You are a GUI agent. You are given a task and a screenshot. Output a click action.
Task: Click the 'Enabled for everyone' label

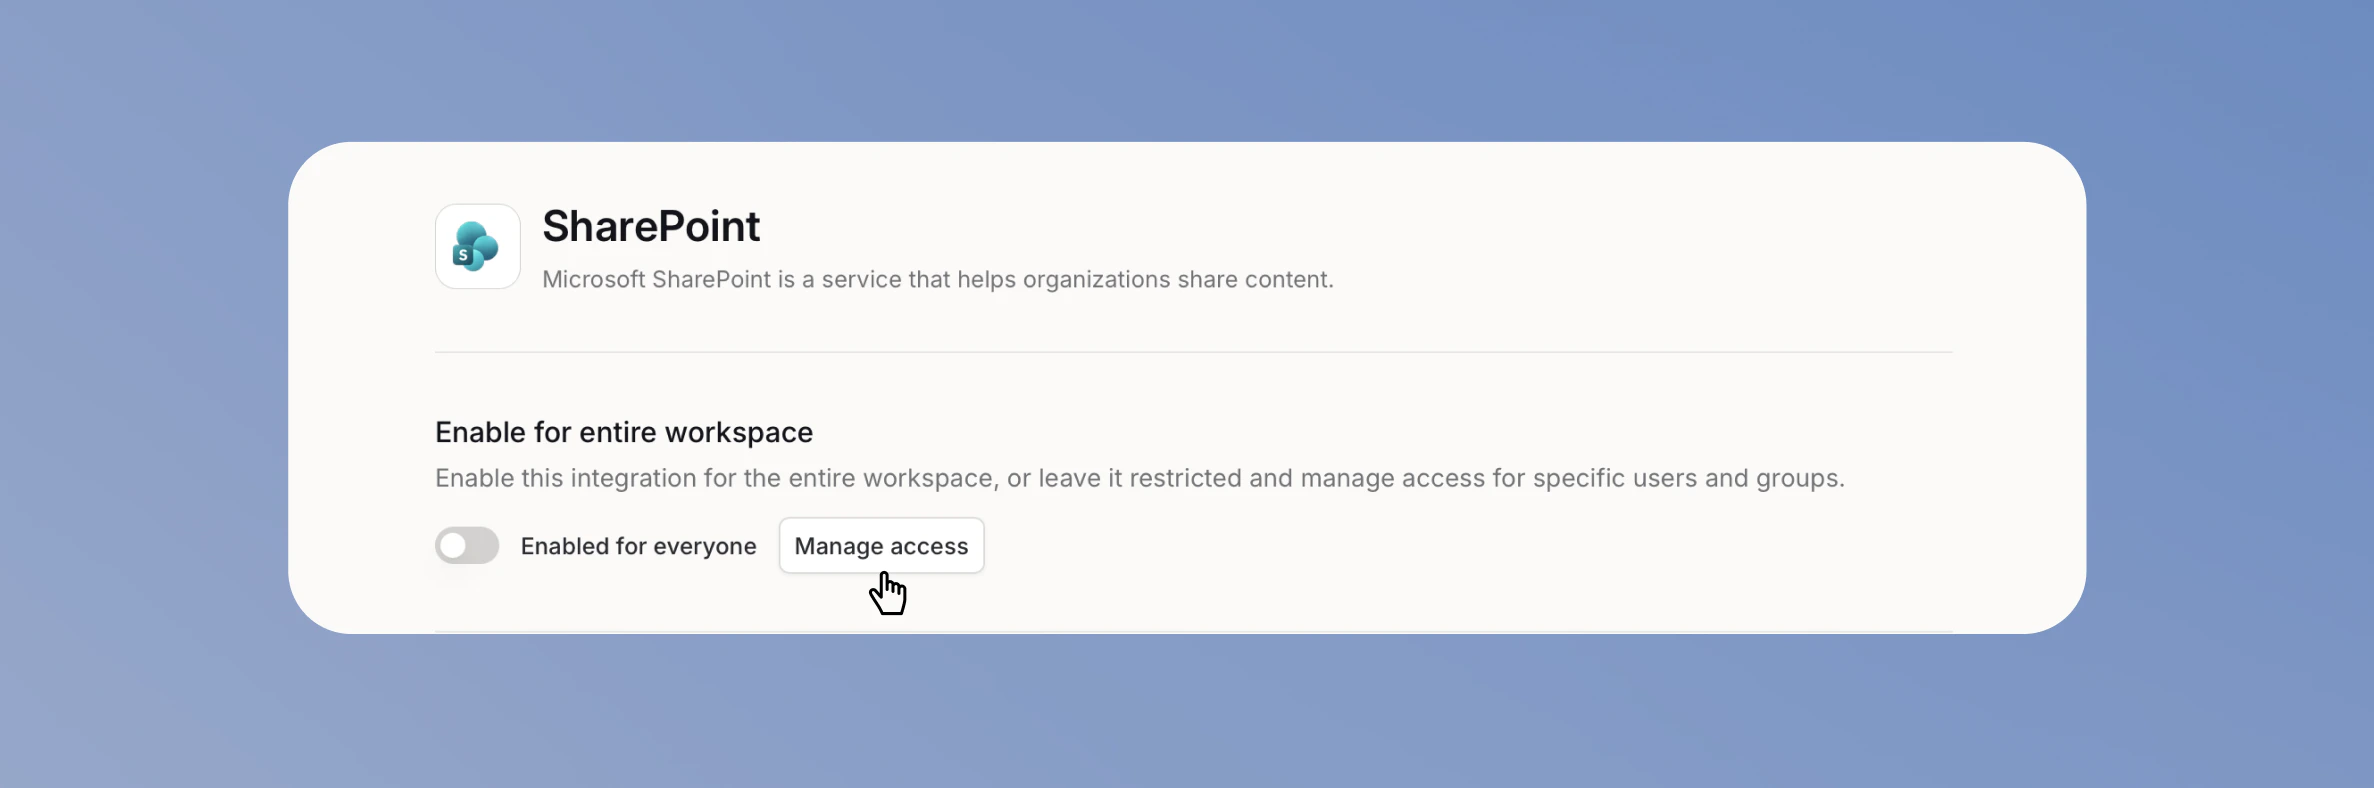tap(638, 547)
